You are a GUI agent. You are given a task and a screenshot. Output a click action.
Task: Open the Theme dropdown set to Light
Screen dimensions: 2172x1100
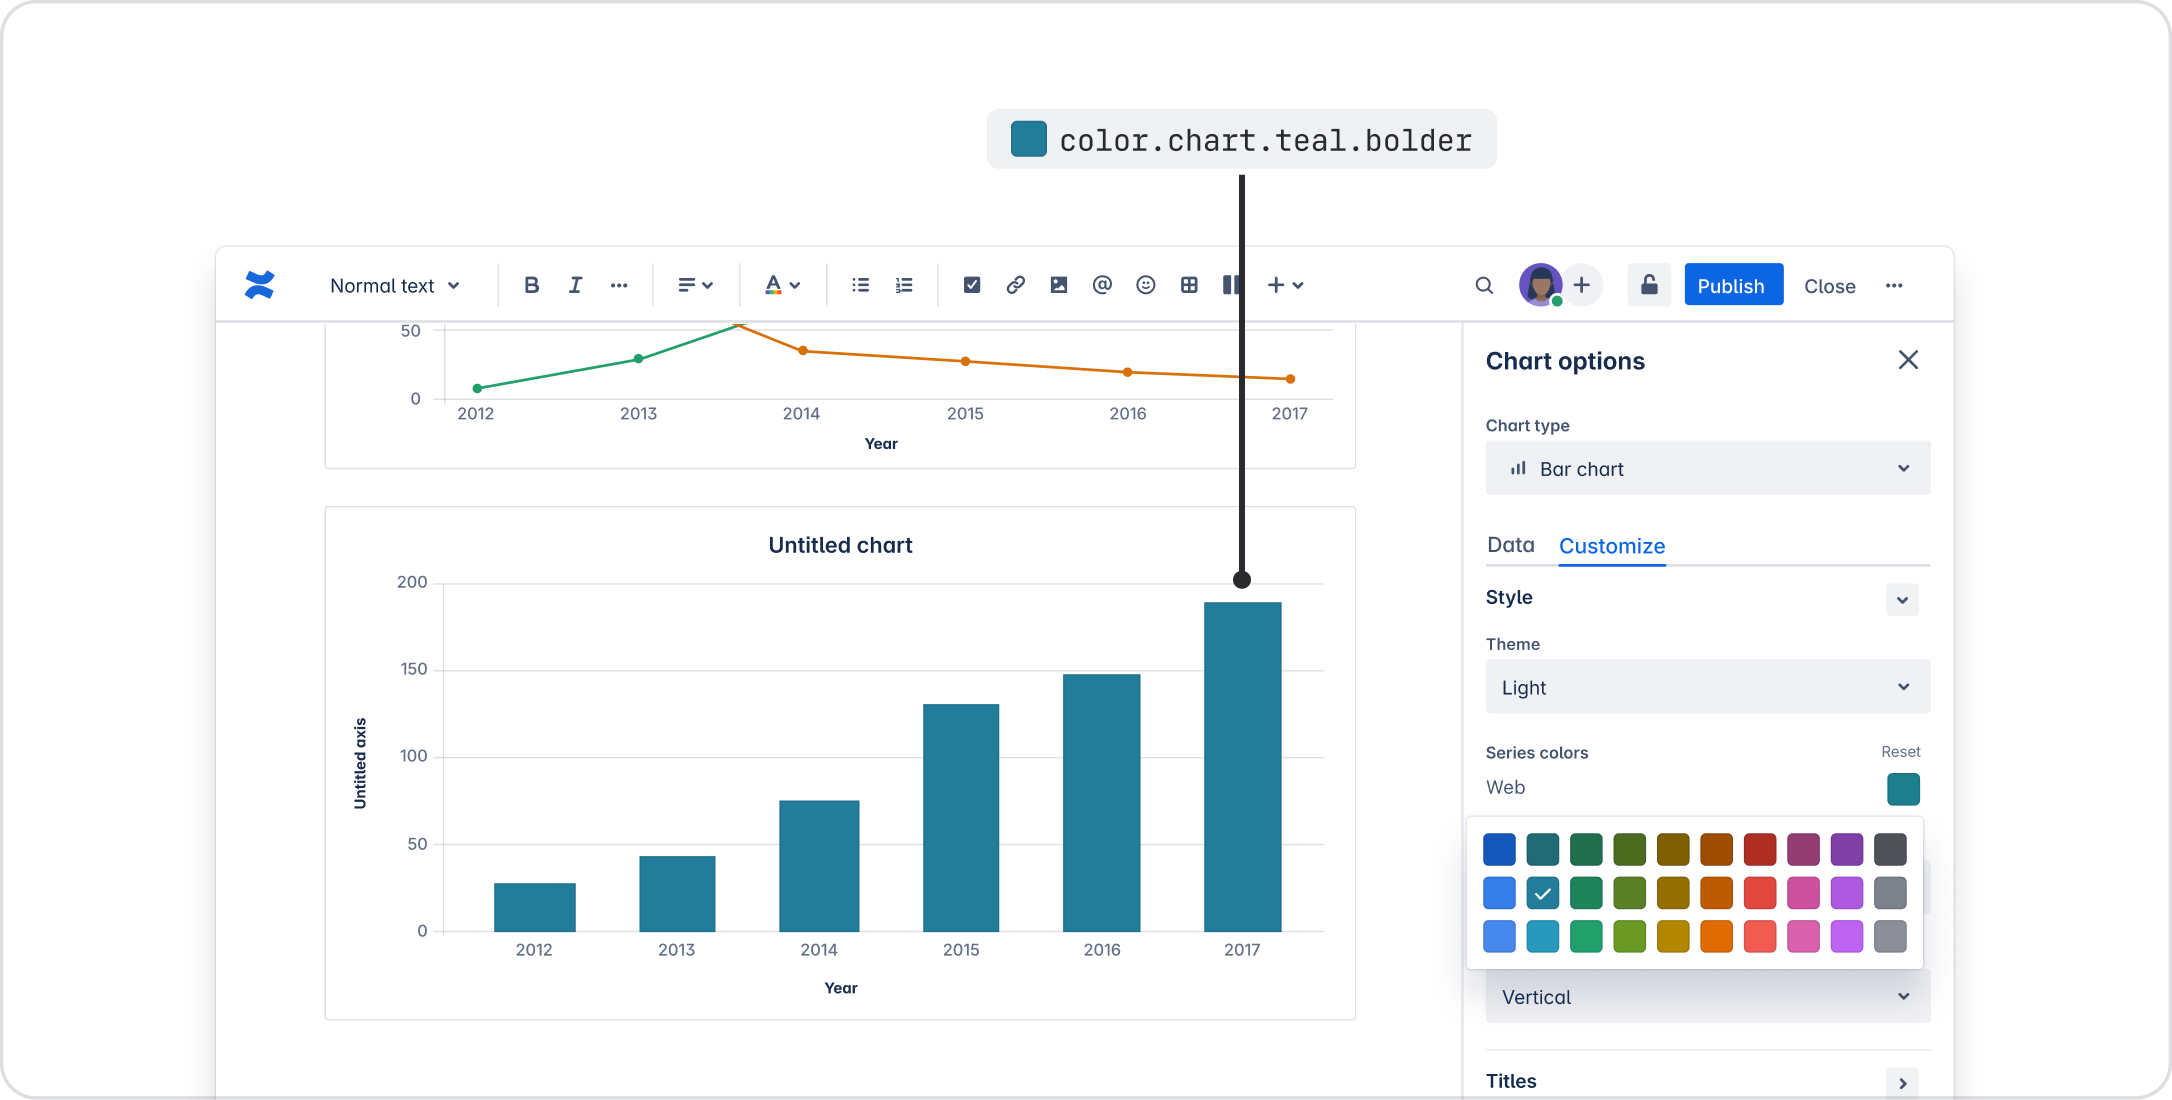(x=1707, y=687)
